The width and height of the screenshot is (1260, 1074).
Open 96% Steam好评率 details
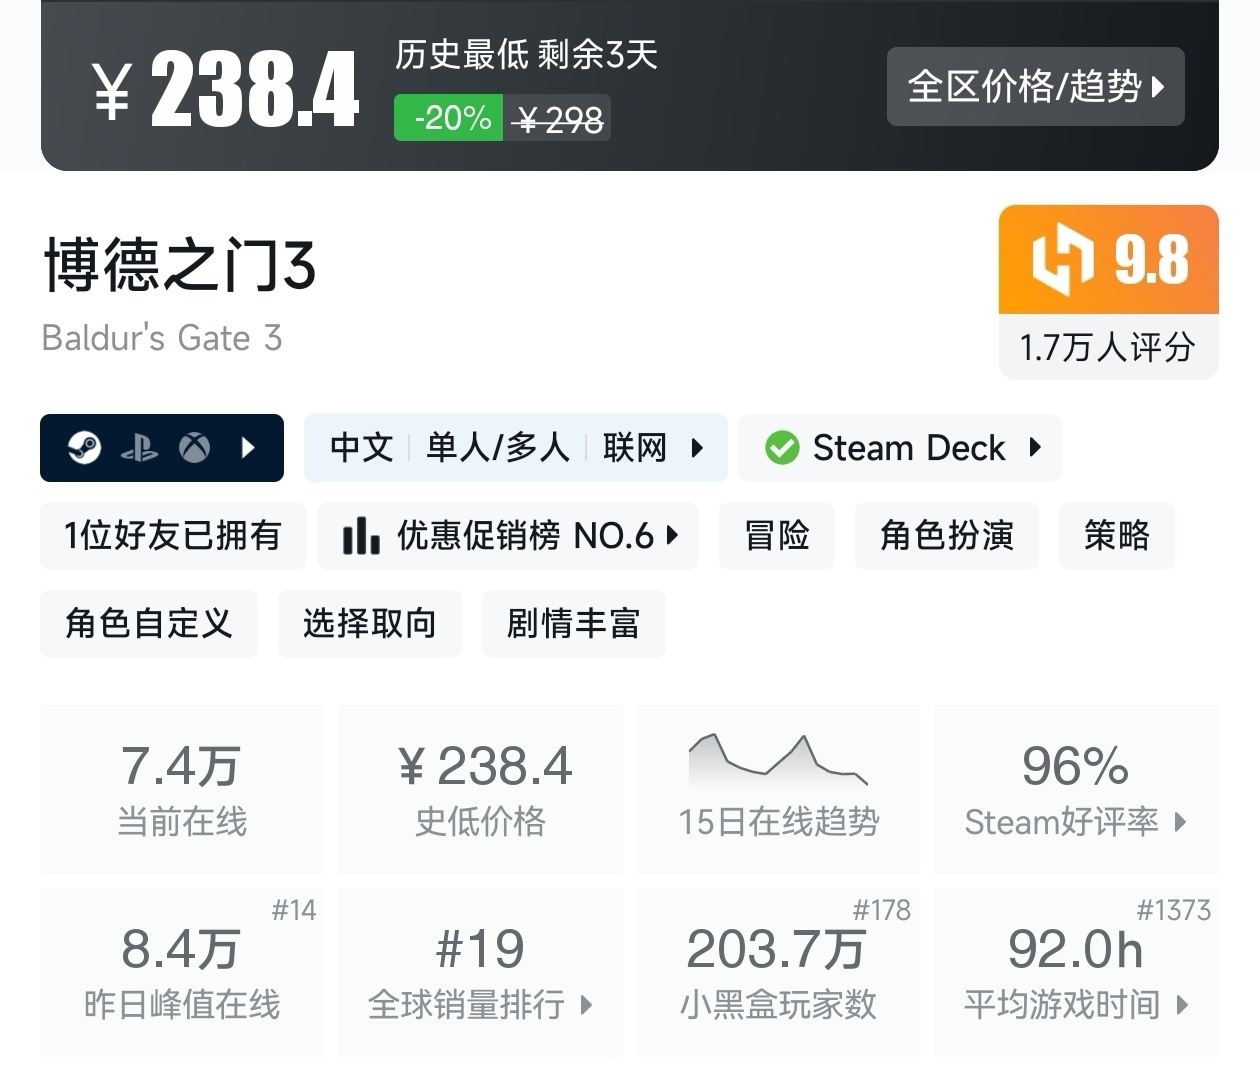pos(1076,789)
